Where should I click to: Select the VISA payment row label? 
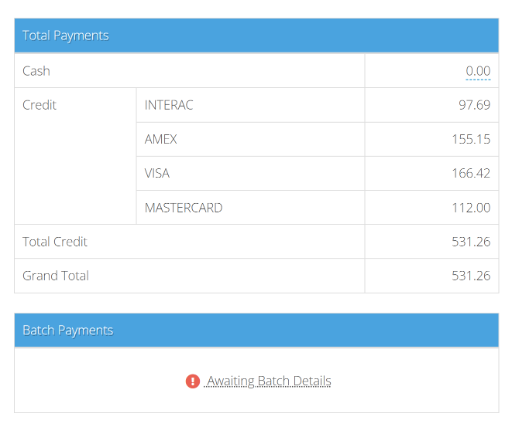coord(157,173)
